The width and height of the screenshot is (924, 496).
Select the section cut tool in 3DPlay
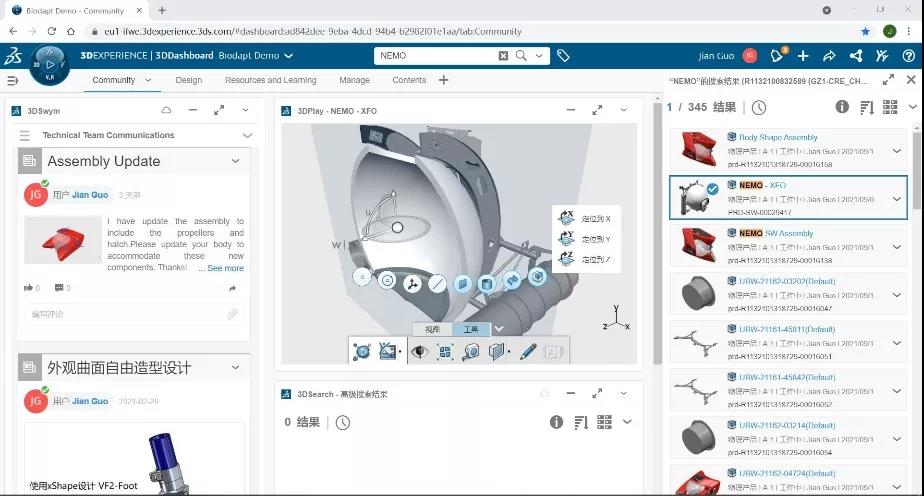498,352
